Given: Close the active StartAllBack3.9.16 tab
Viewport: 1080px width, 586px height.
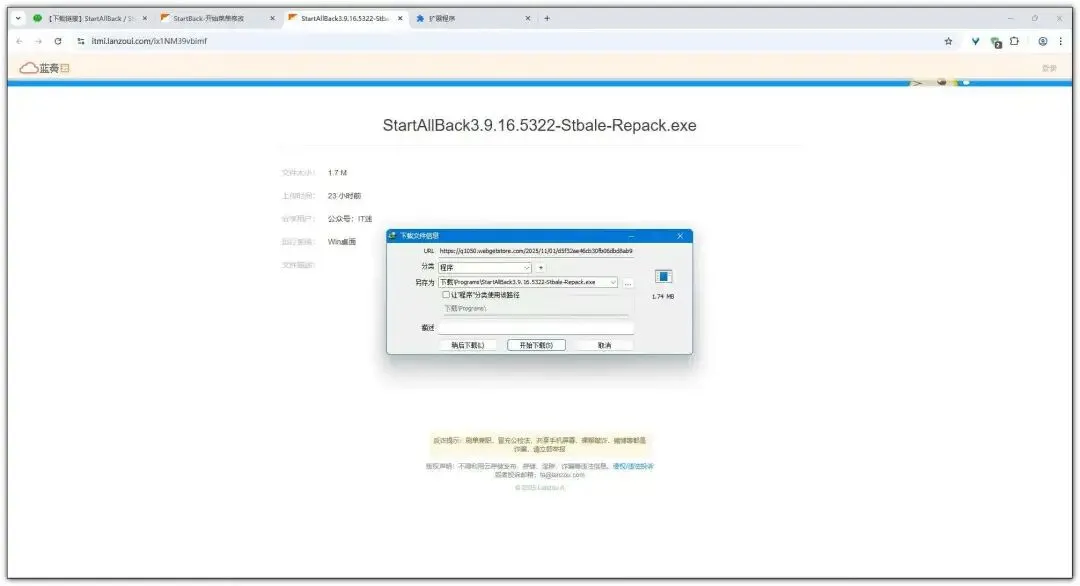Looking at the screenshot, I should 400,19.
